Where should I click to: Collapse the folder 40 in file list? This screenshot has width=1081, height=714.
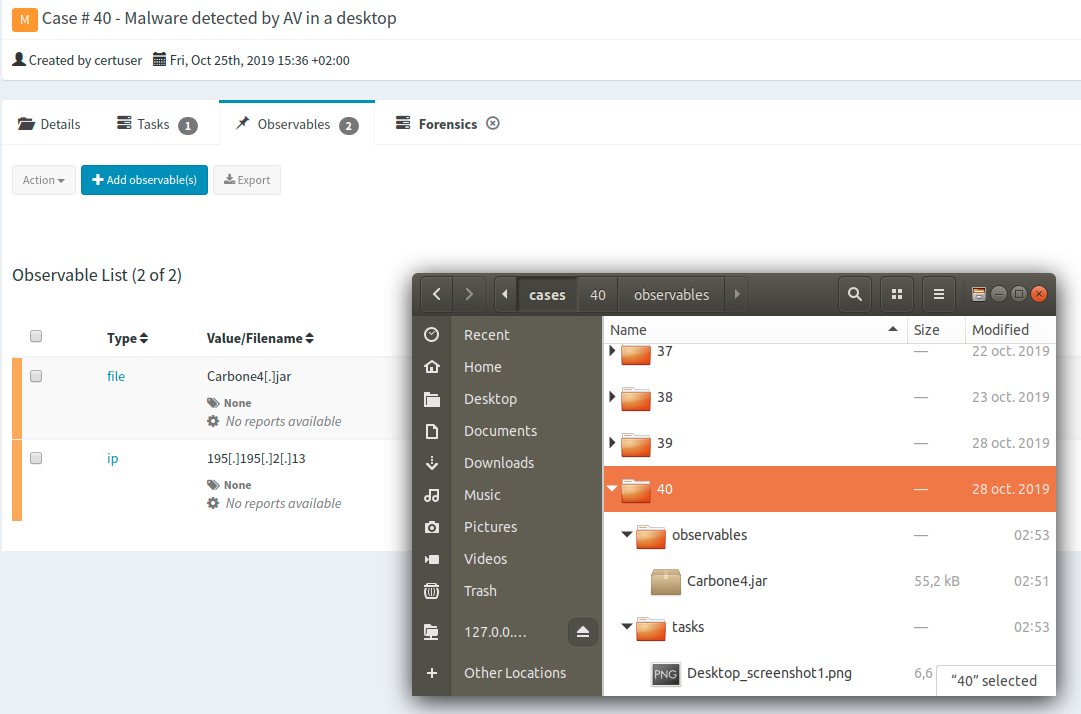[x=612, y=489]
